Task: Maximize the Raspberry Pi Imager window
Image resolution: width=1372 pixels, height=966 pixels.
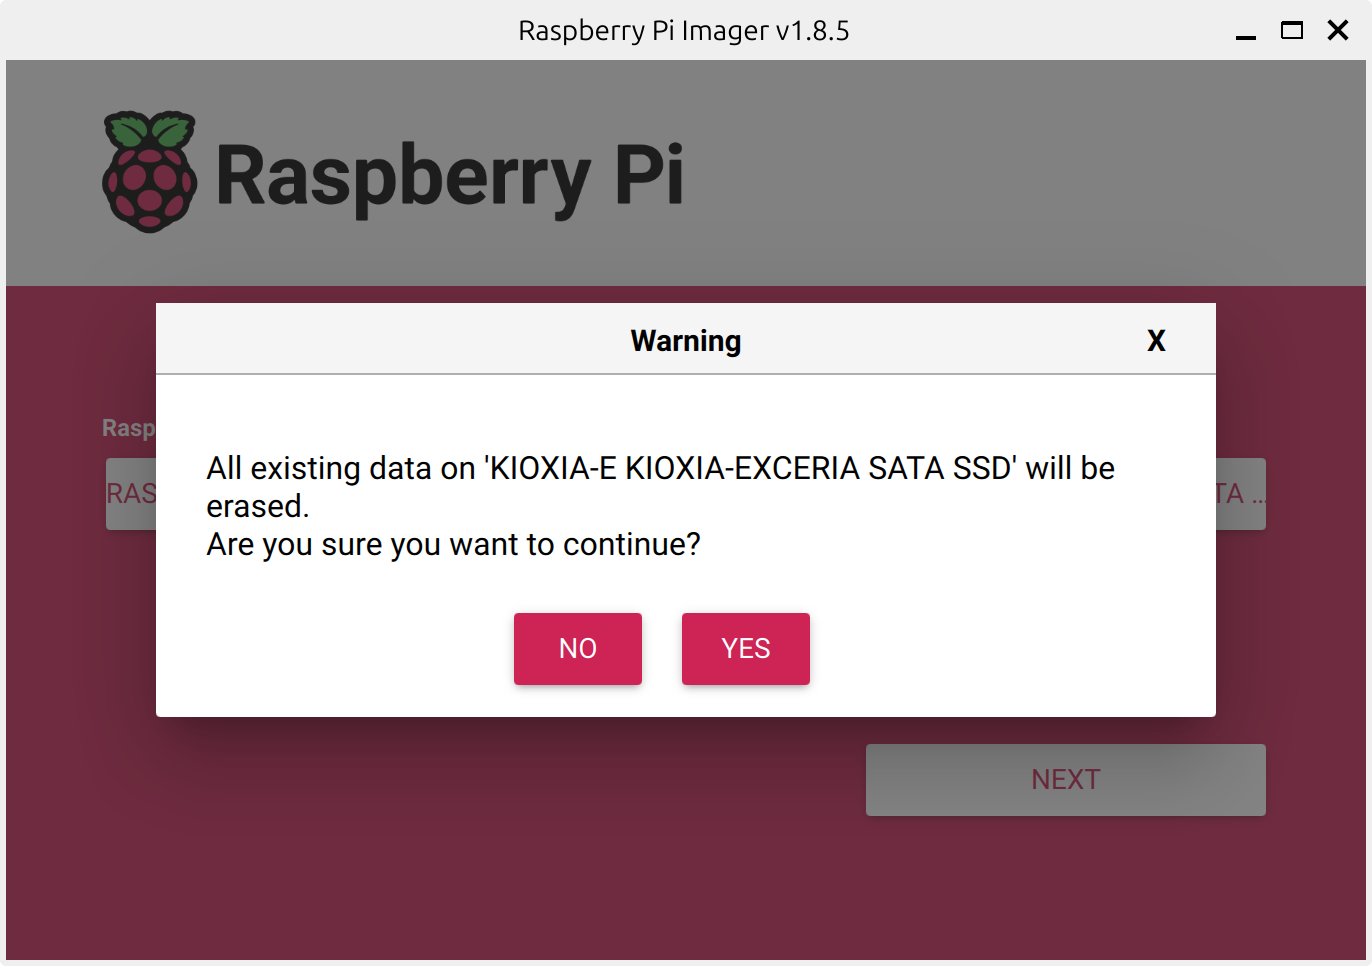Action: [1291, 31]
